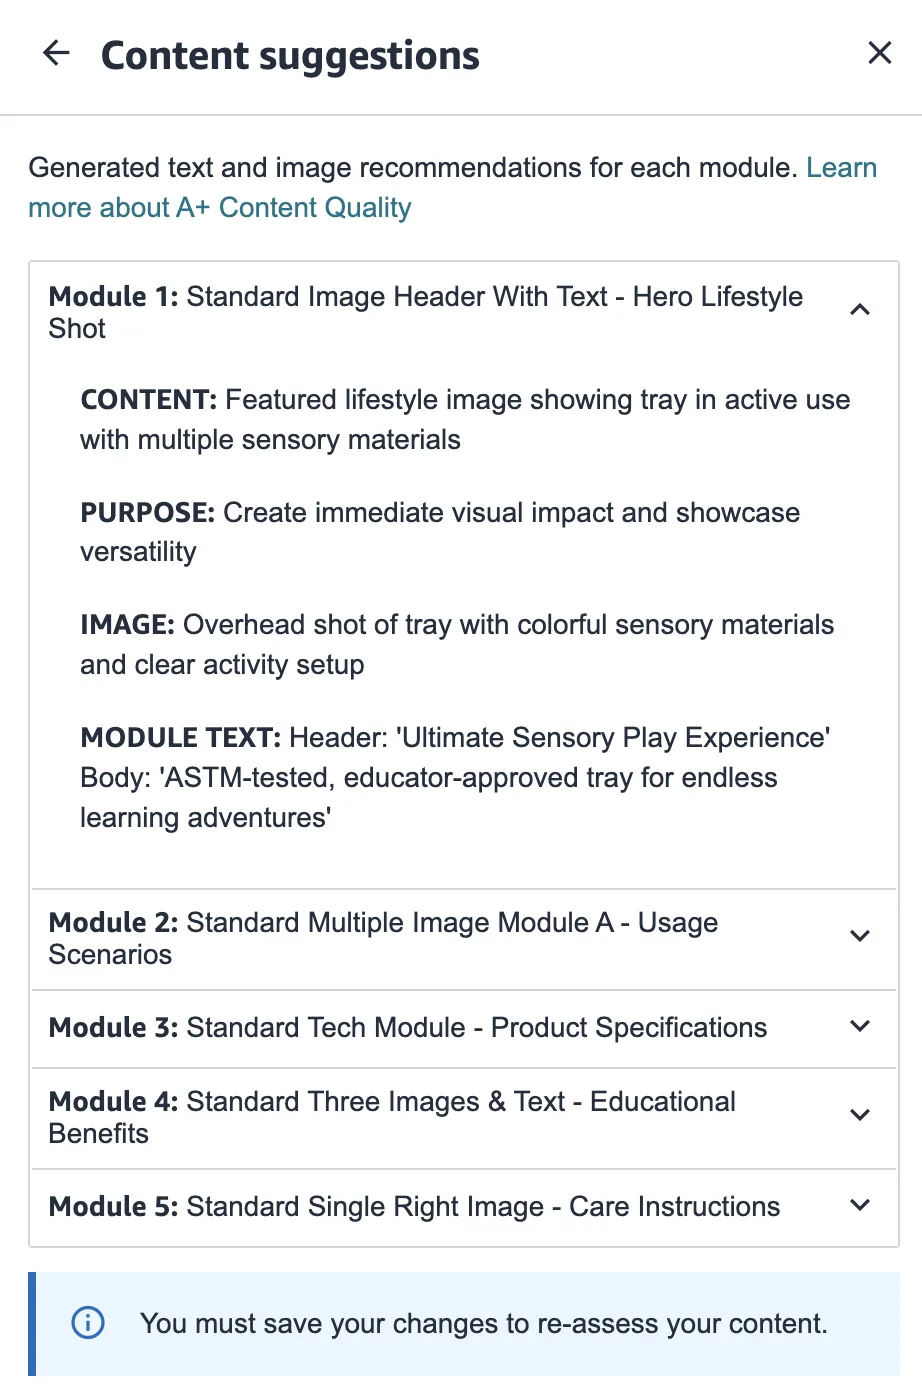Click the info icon in the save notice
Screen dimensions: 922x1388
coord(88,1323)
